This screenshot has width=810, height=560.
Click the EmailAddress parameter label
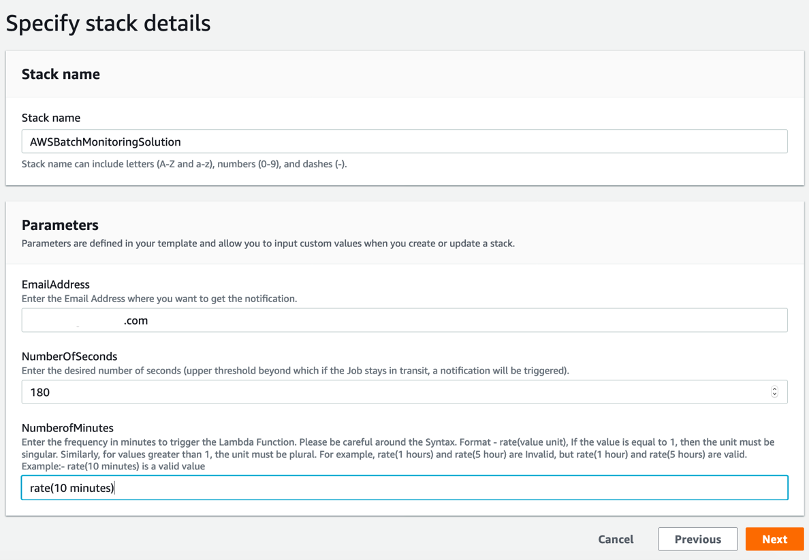click(56, 285)
